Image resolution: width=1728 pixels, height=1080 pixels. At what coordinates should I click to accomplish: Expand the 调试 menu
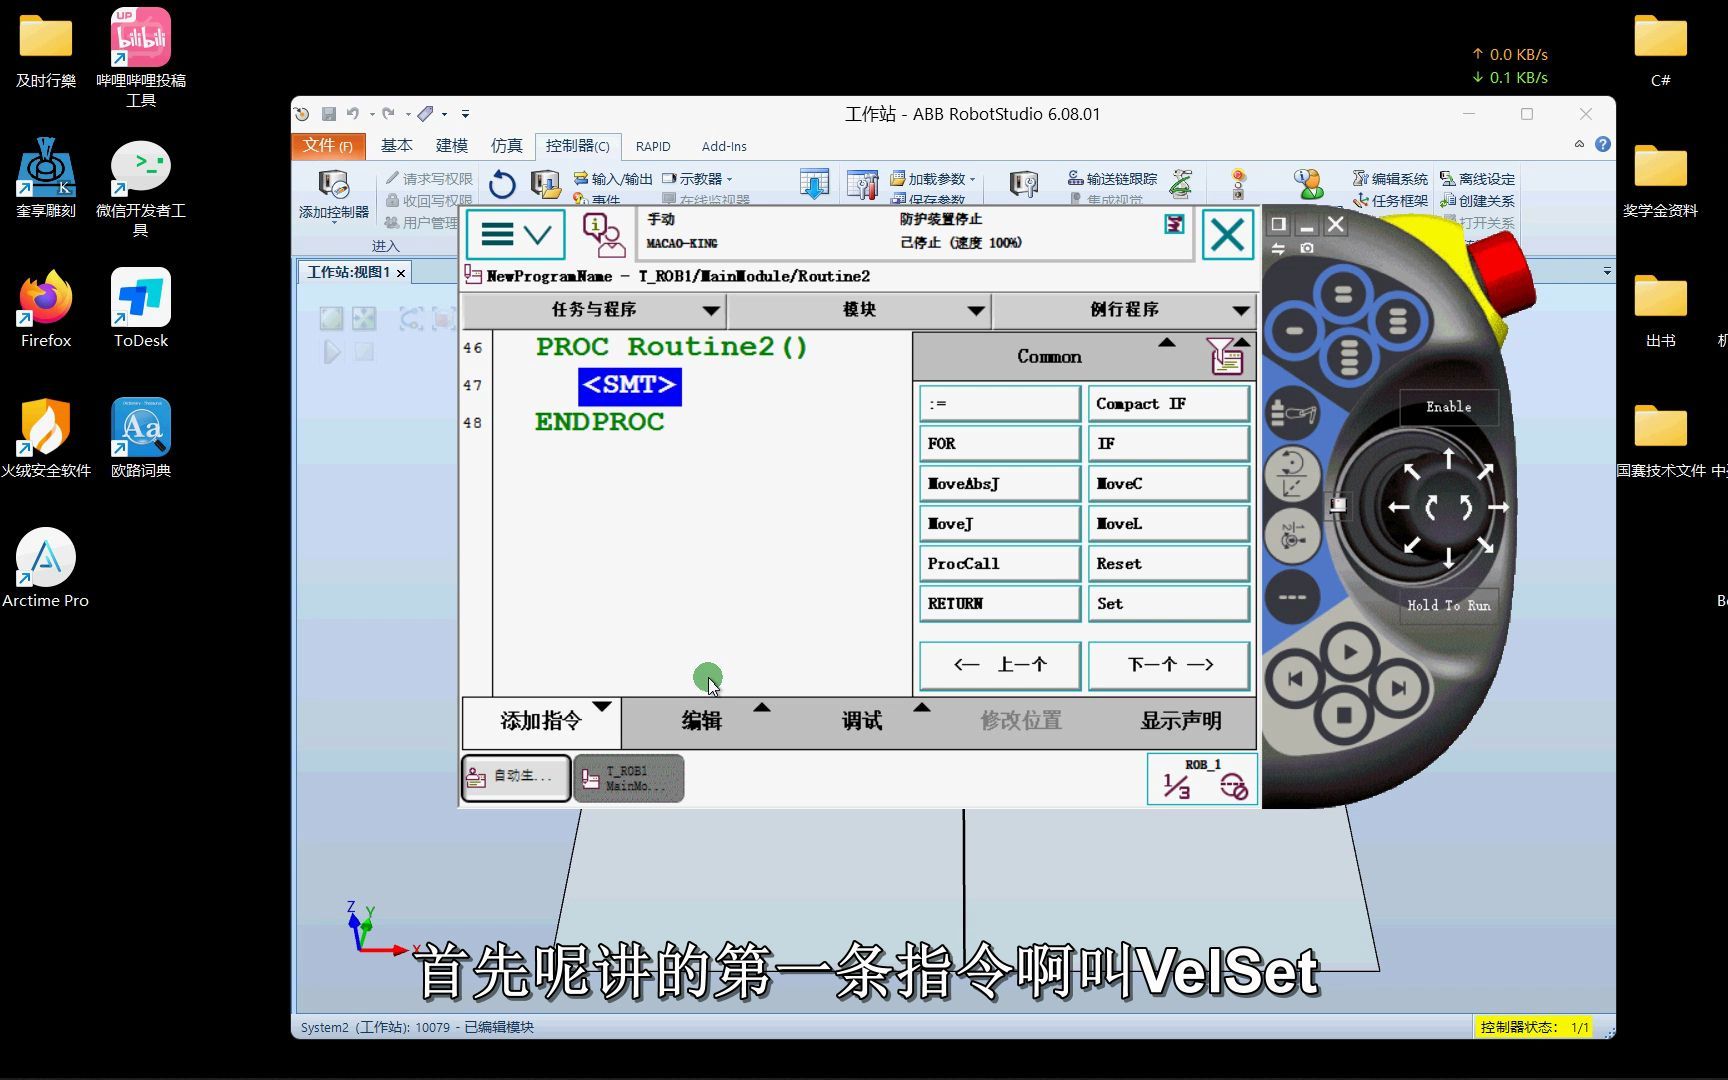coord(862,721)
